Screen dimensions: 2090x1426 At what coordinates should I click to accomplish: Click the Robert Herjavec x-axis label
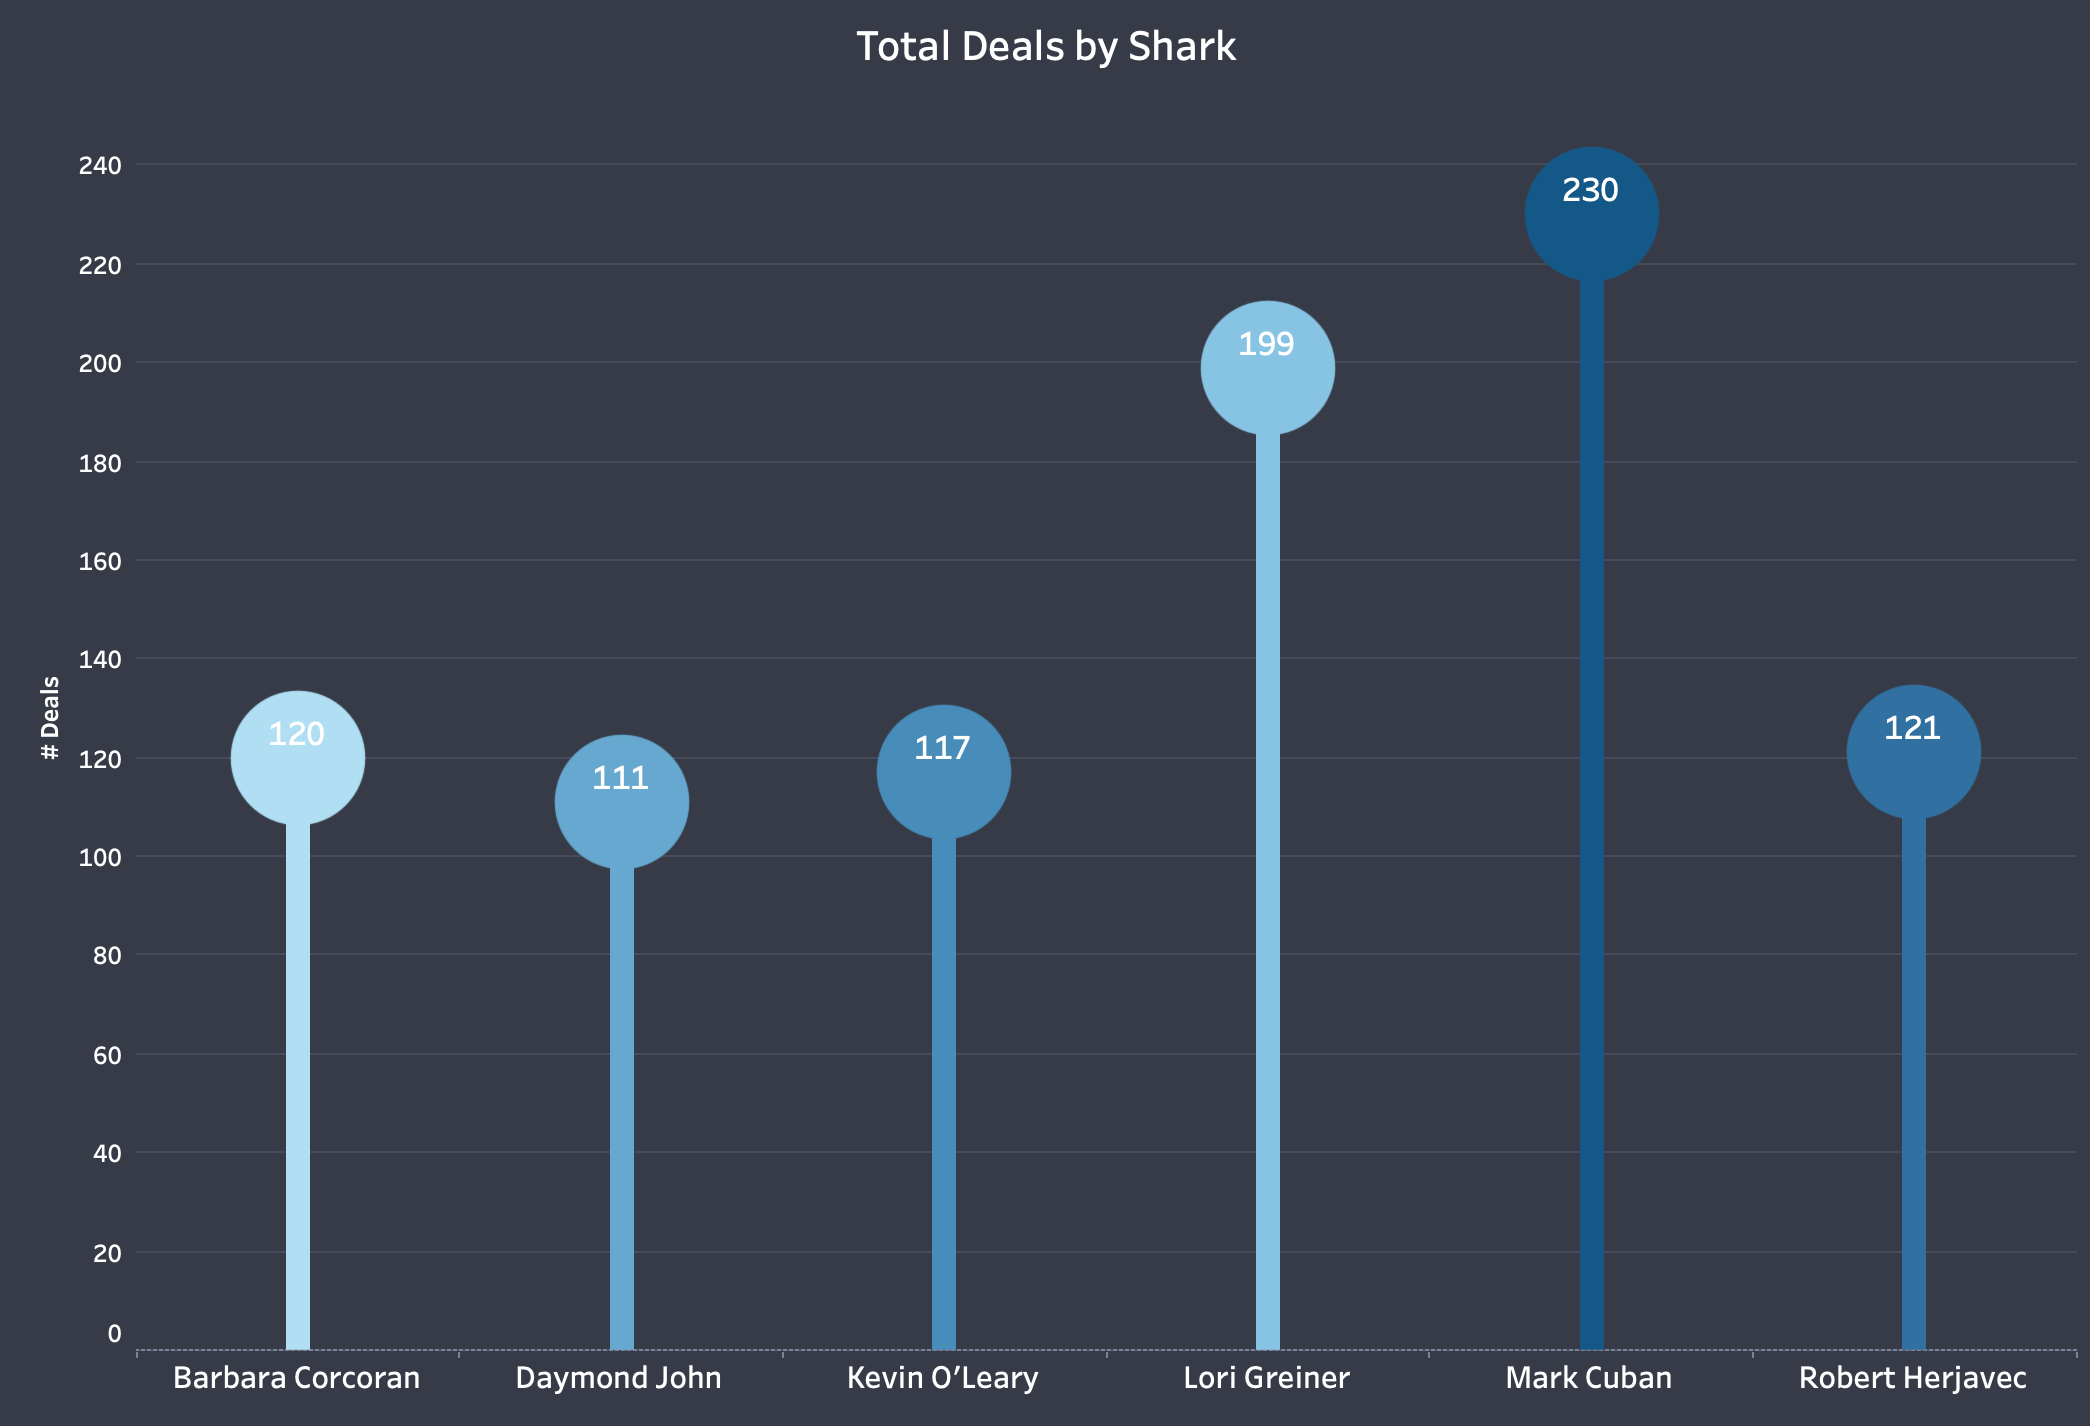[1912, 1378]
